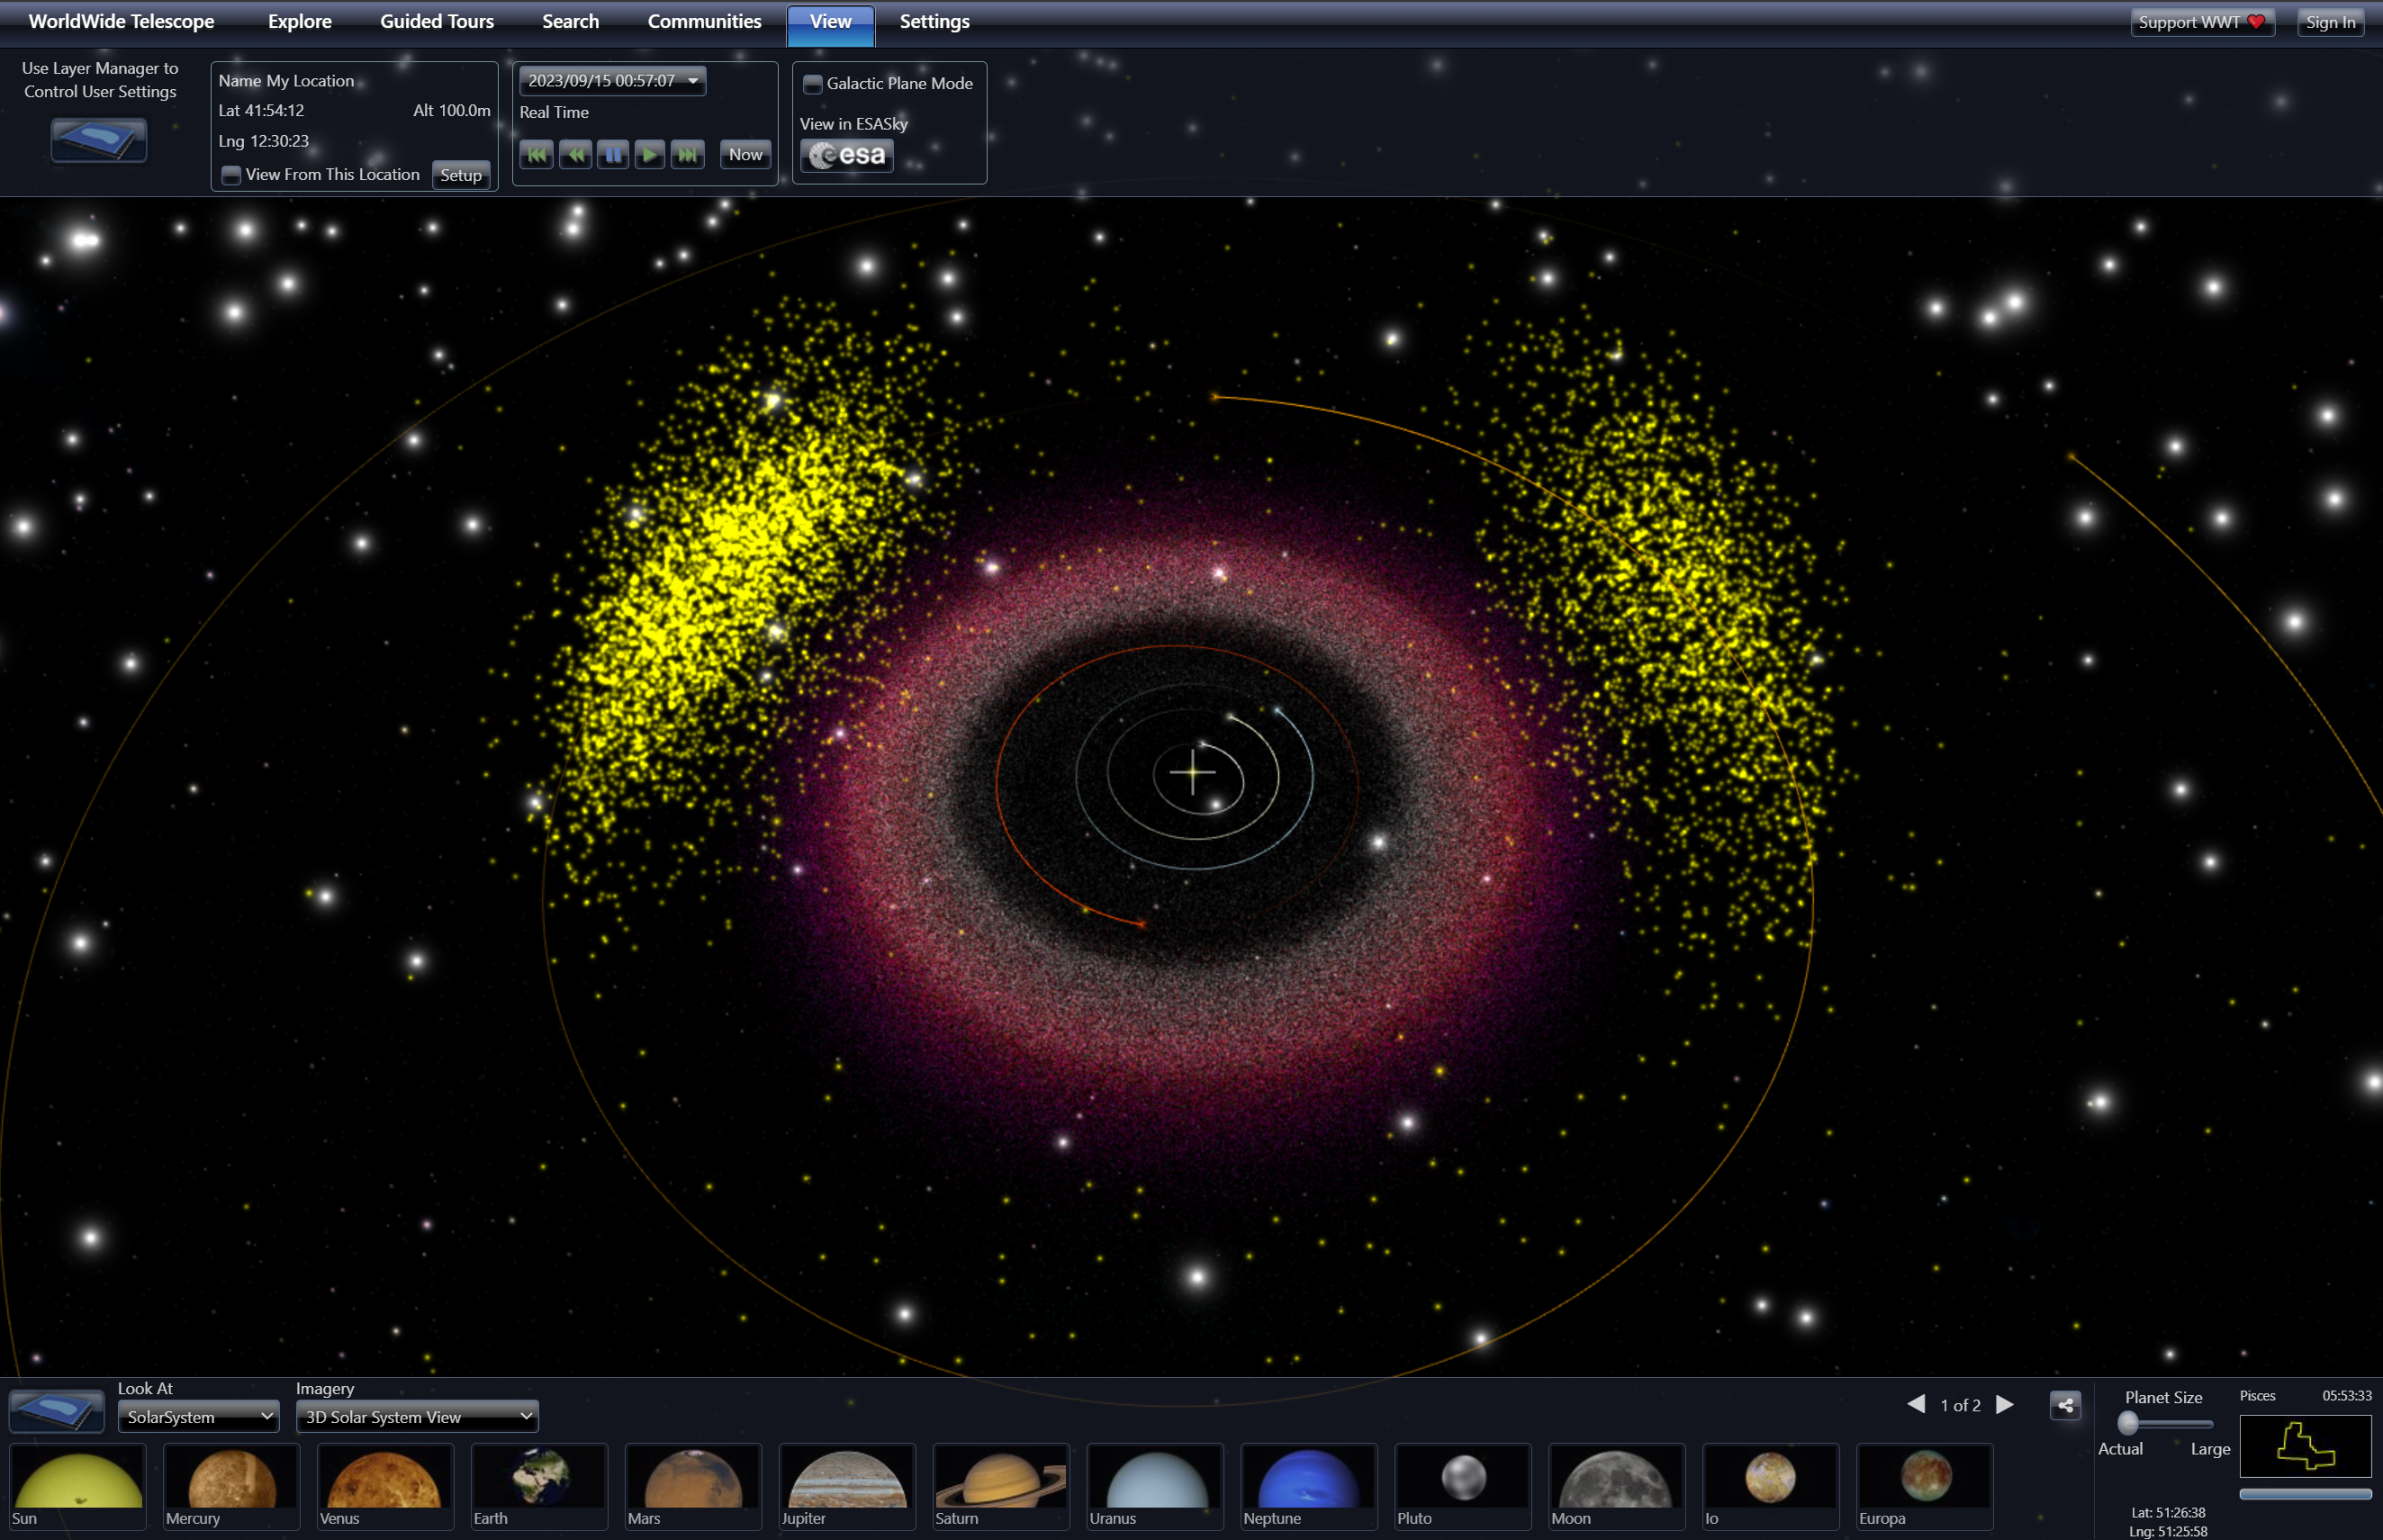Enable Galactic Plane Mode checkbox

813,84
